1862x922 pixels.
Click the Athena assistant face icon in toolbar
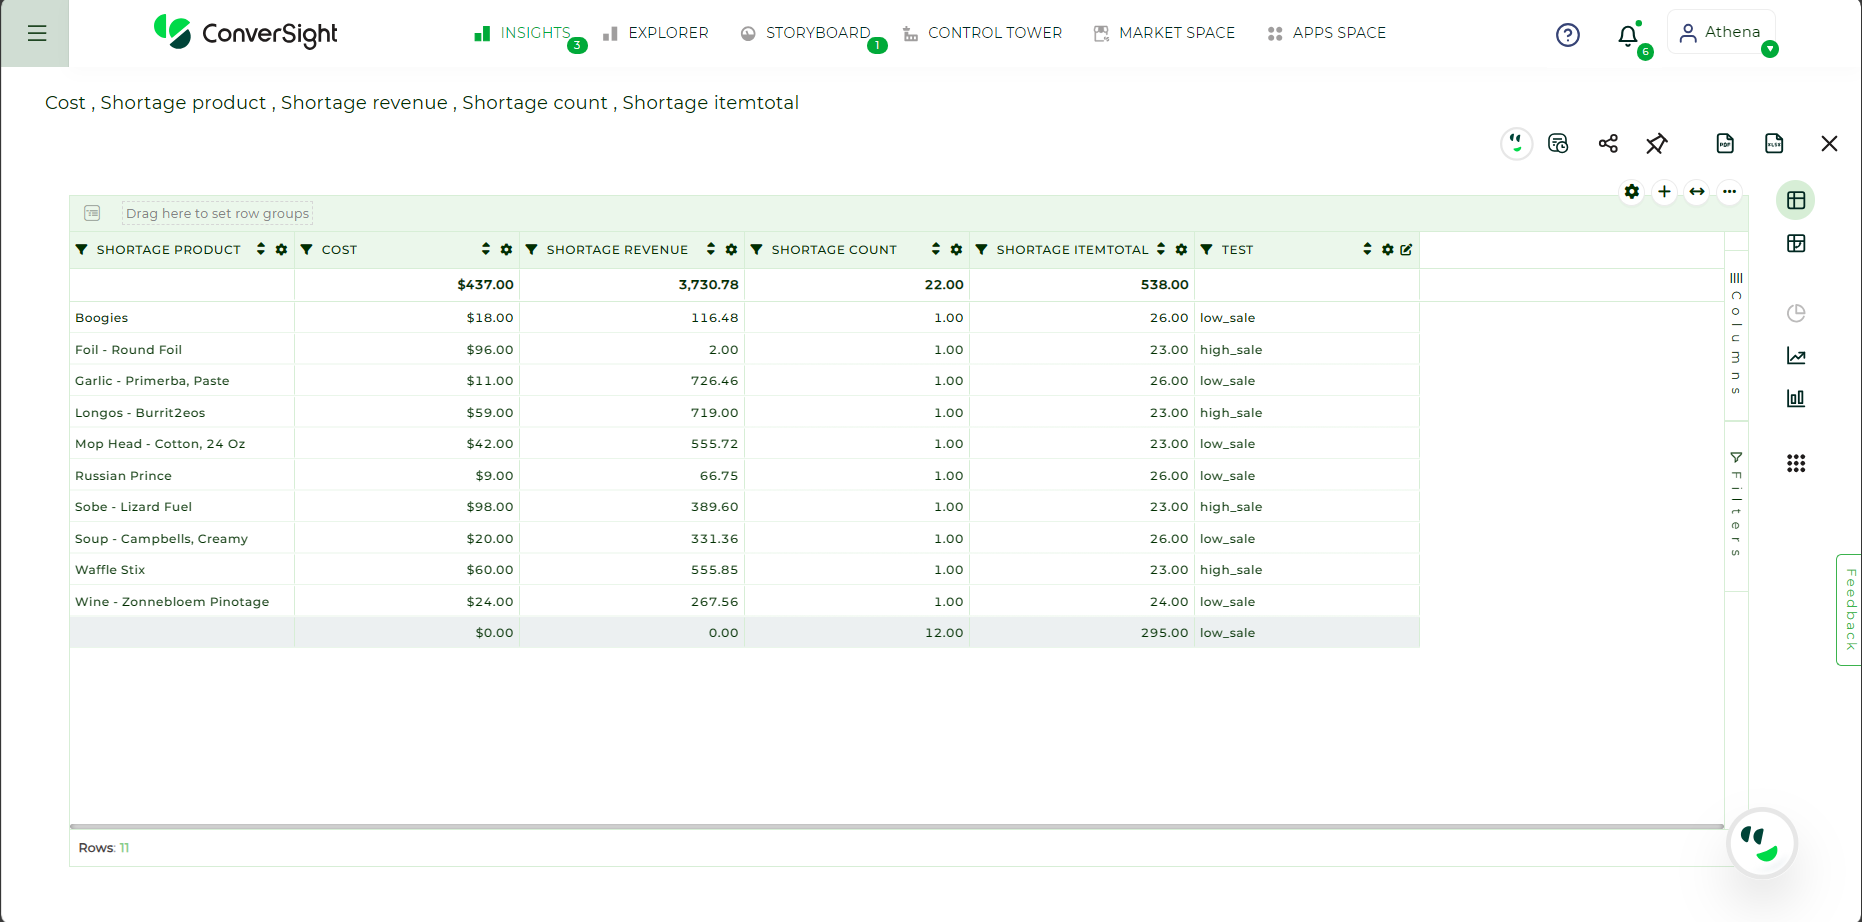pos(1516,144)
